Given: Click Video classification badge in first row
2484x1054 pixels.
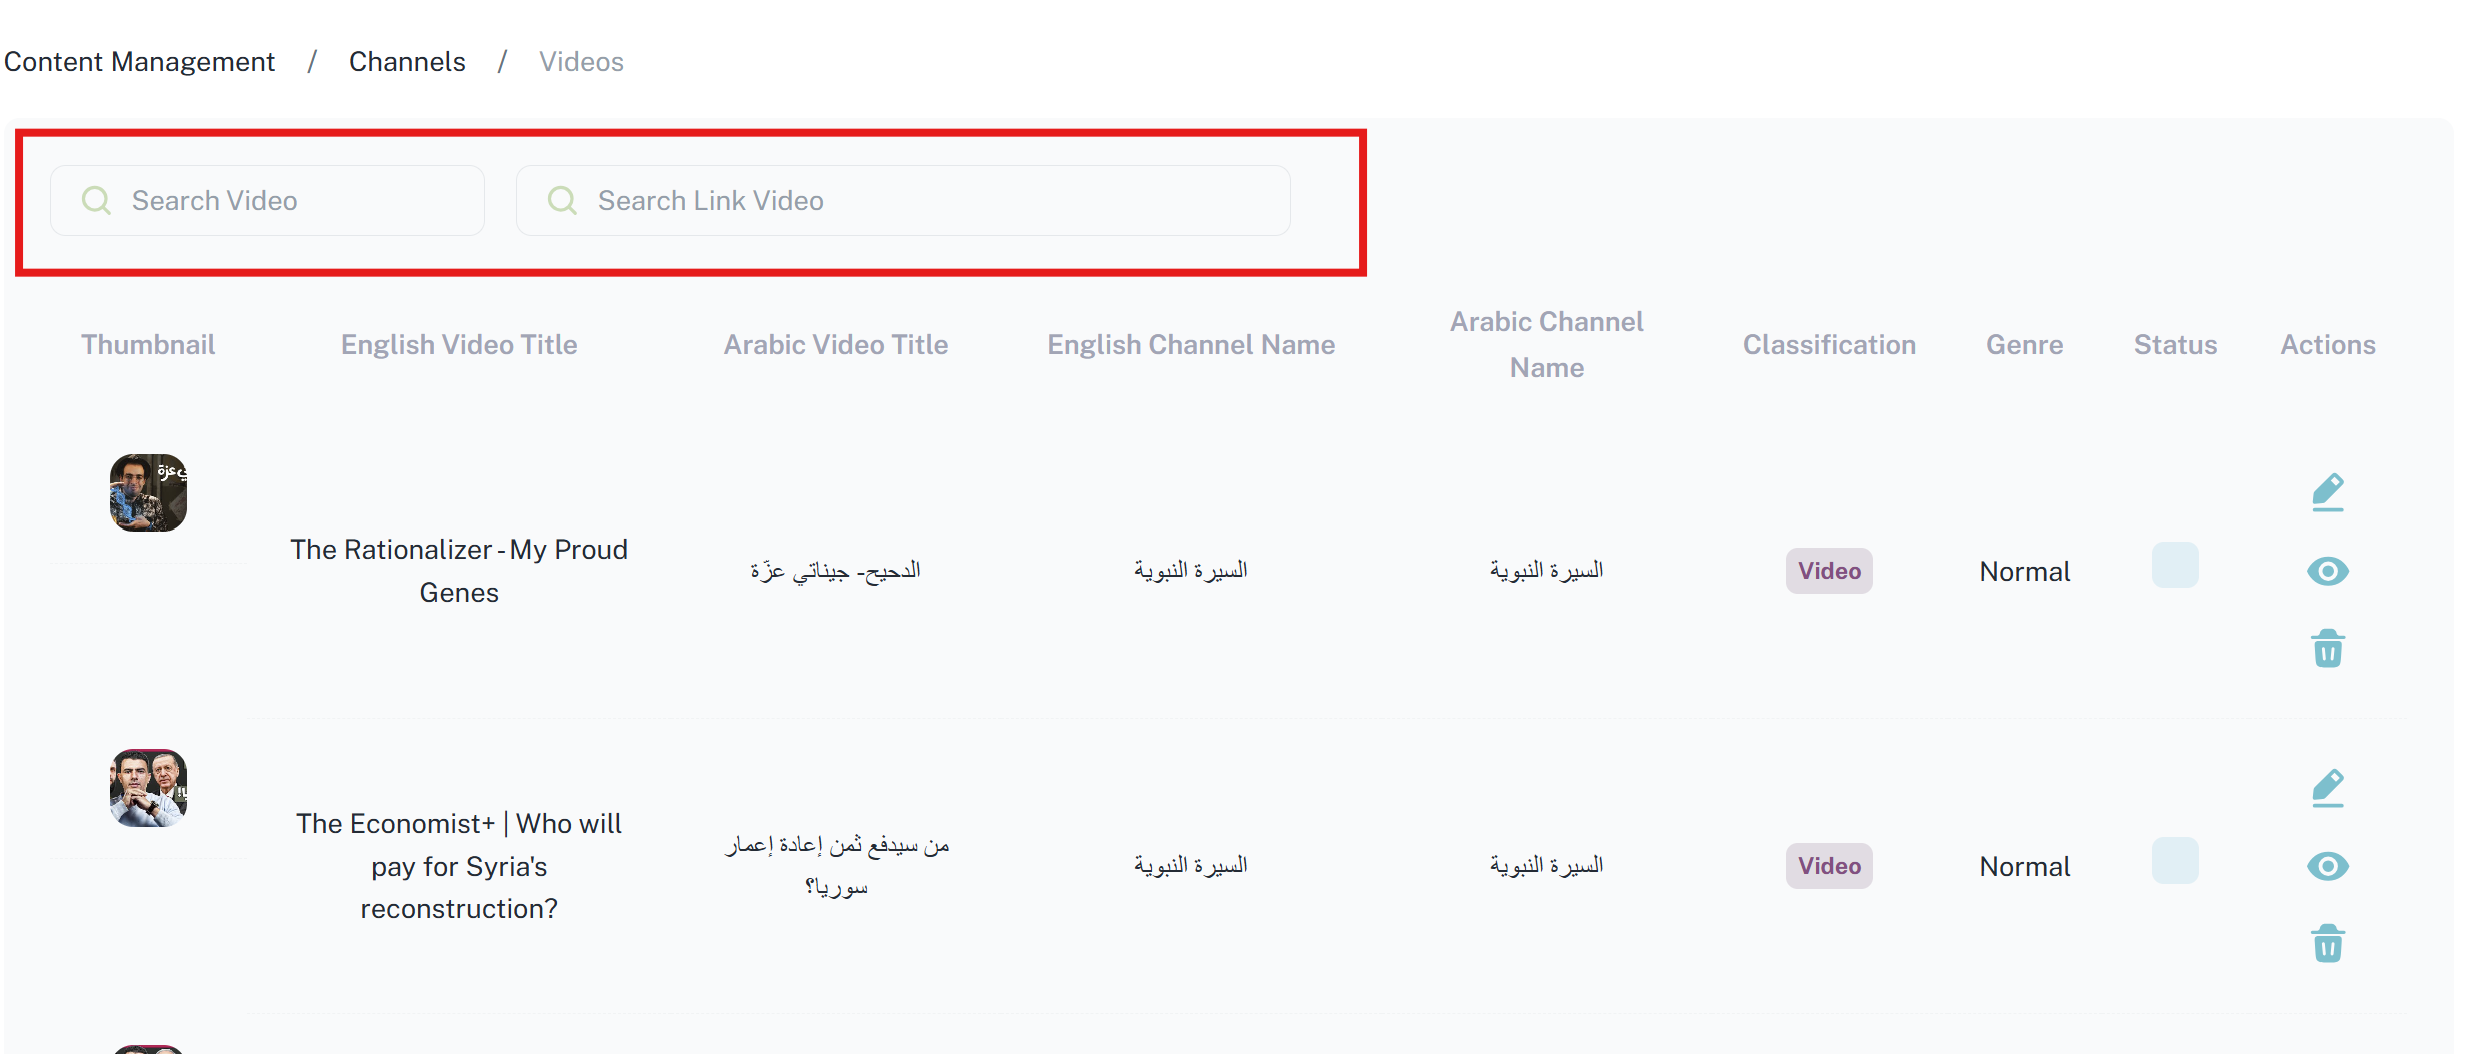Looking at the screenshot, I should pos(1828,571).
